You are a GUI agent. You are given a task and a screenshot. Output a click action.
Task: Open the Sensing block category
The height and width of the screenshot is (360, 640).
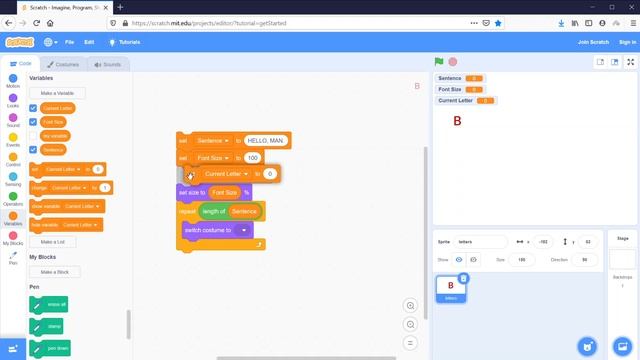pos(13,179)
